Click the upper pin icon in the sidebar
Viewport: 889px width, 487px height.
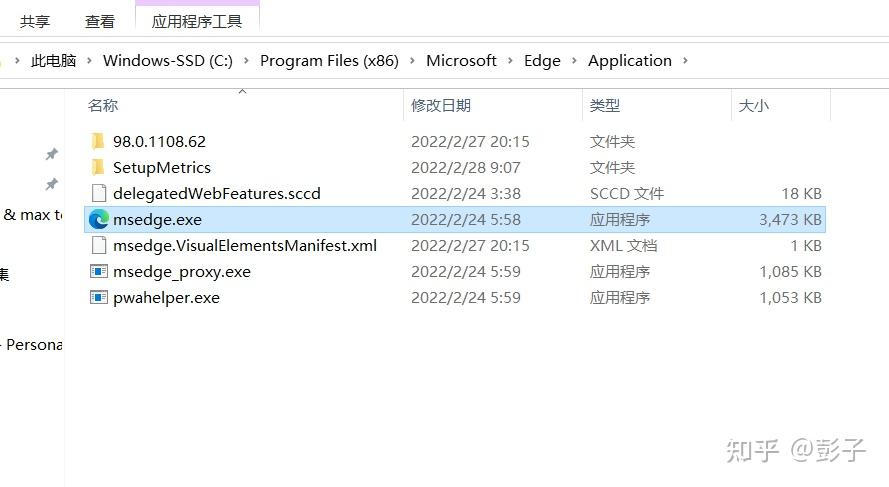tap(52, 154)
